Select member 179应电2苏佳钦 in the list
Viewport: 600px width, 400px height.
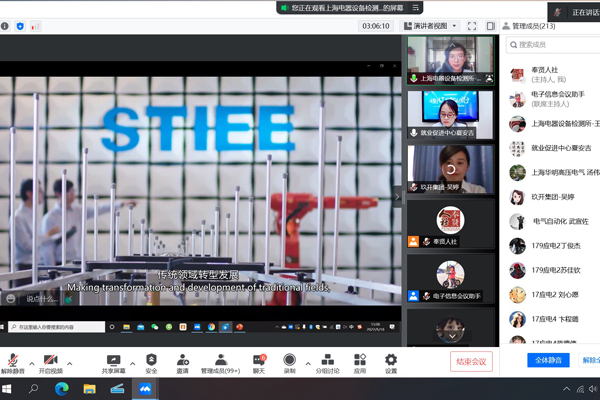point(553,270)
